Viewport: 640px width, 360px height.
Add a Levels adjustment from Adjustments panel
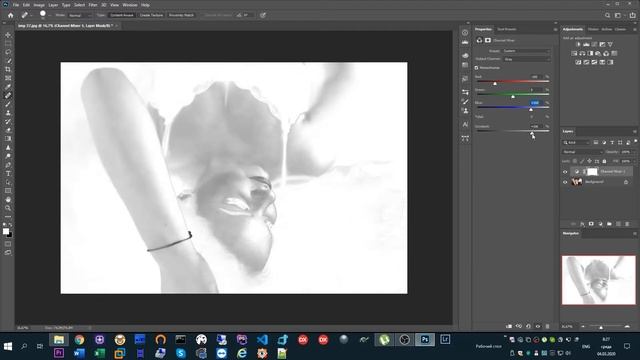pos(586,44)
